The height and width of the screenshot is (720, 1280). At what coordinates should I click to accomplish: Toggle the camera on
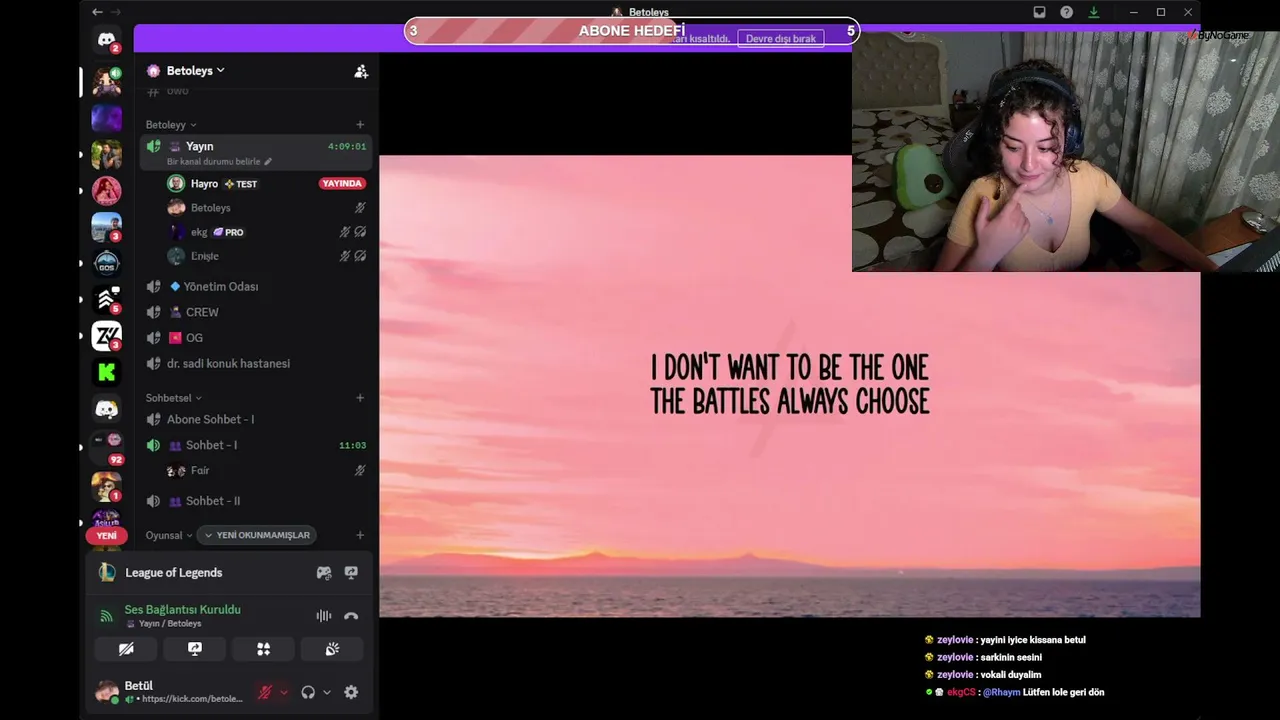[x=126, y=649]
